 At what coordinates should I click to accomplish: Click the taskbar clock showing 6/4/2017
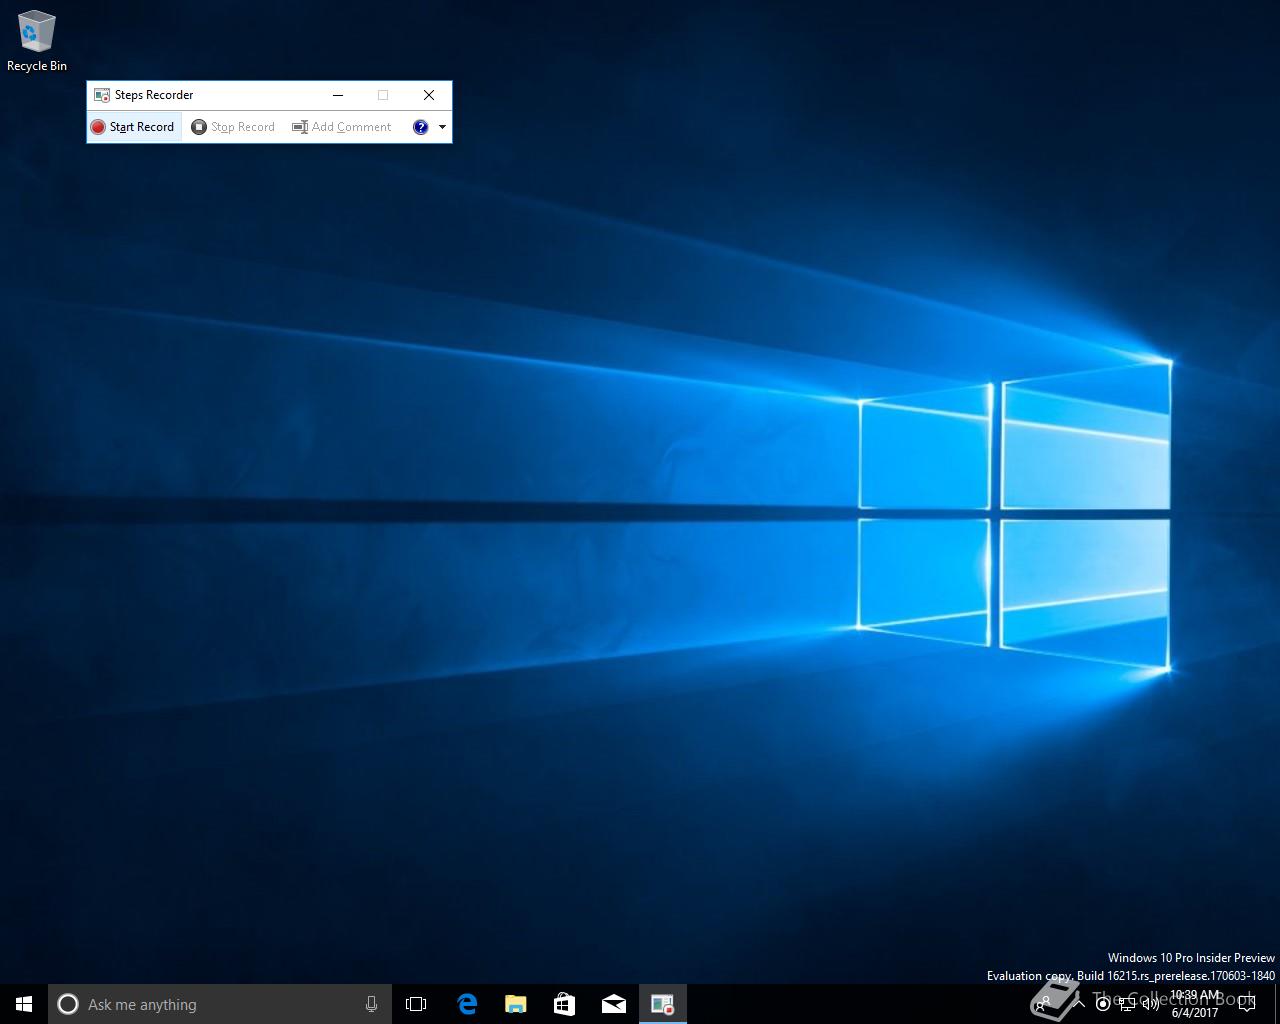coord(1195,1004)
